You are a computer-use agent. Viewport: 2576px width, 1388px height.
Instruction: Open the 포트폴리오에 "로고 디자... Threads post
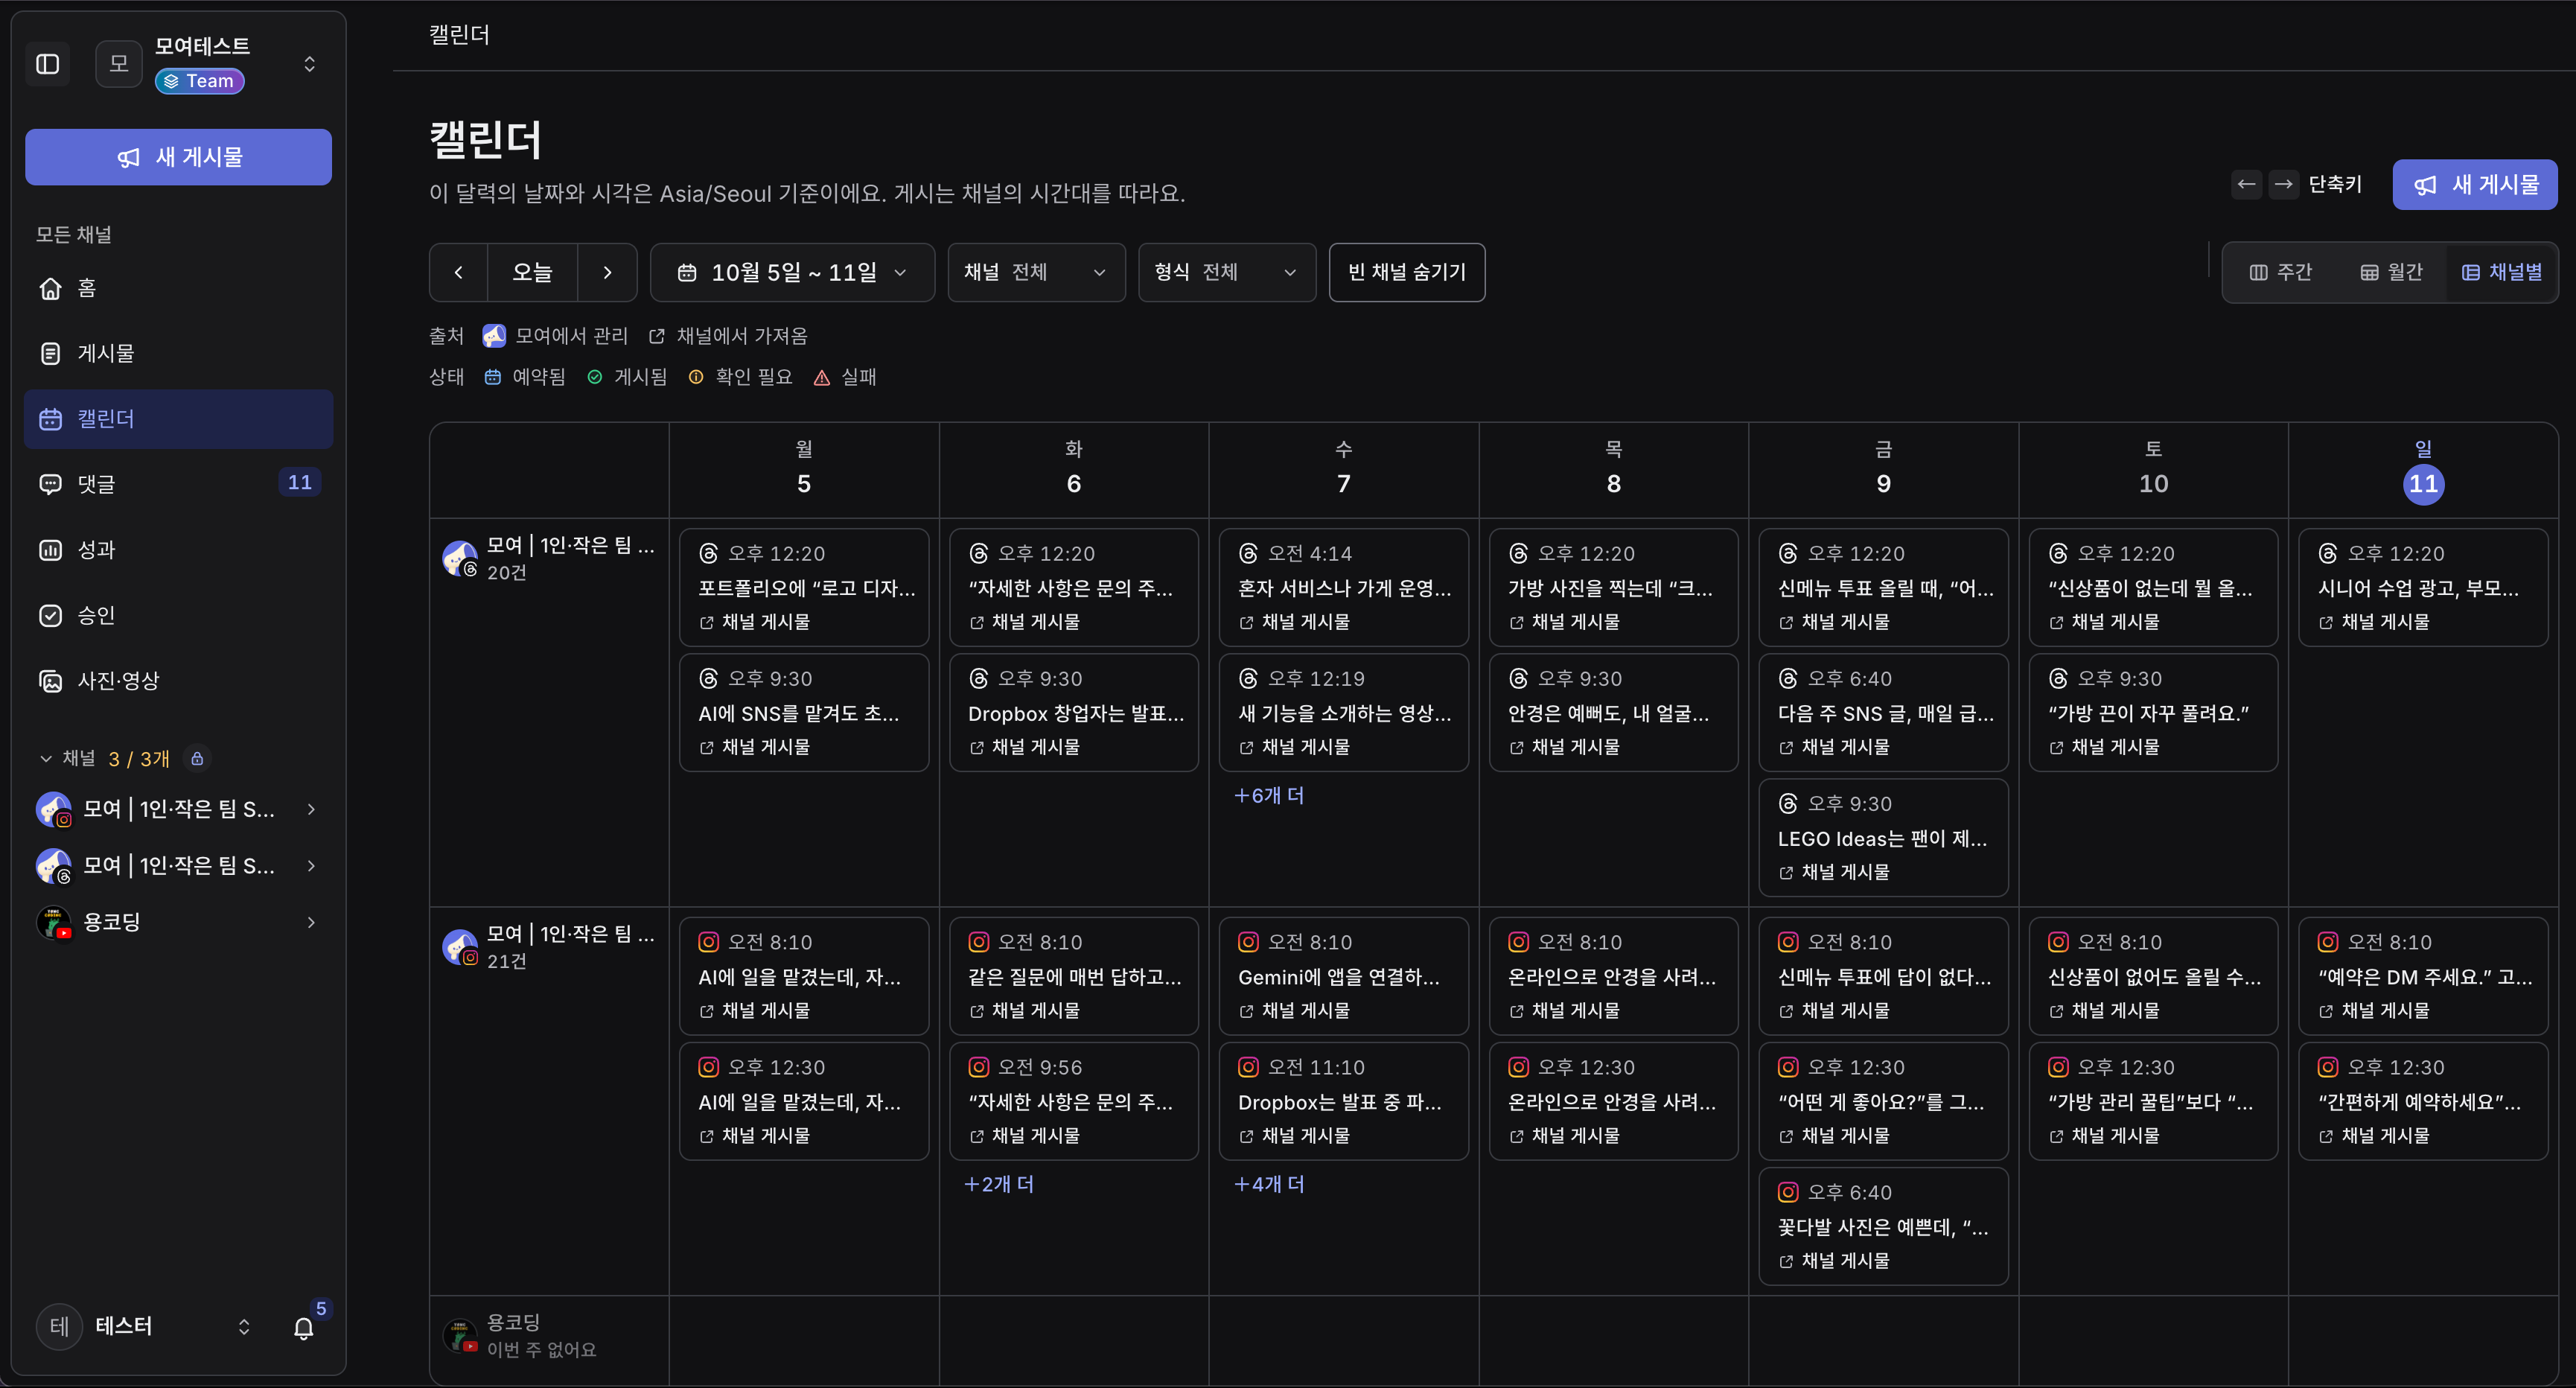(804, 588)
